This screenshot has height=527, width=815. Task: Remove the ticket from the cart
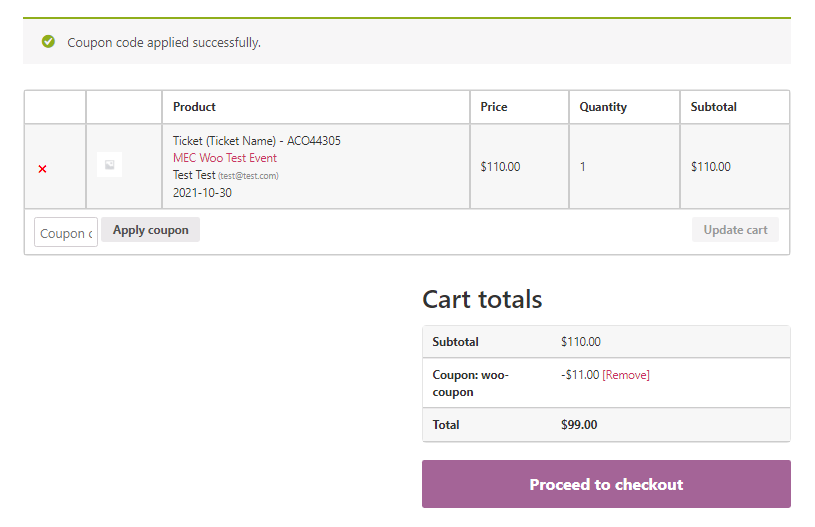coord(42,169)
